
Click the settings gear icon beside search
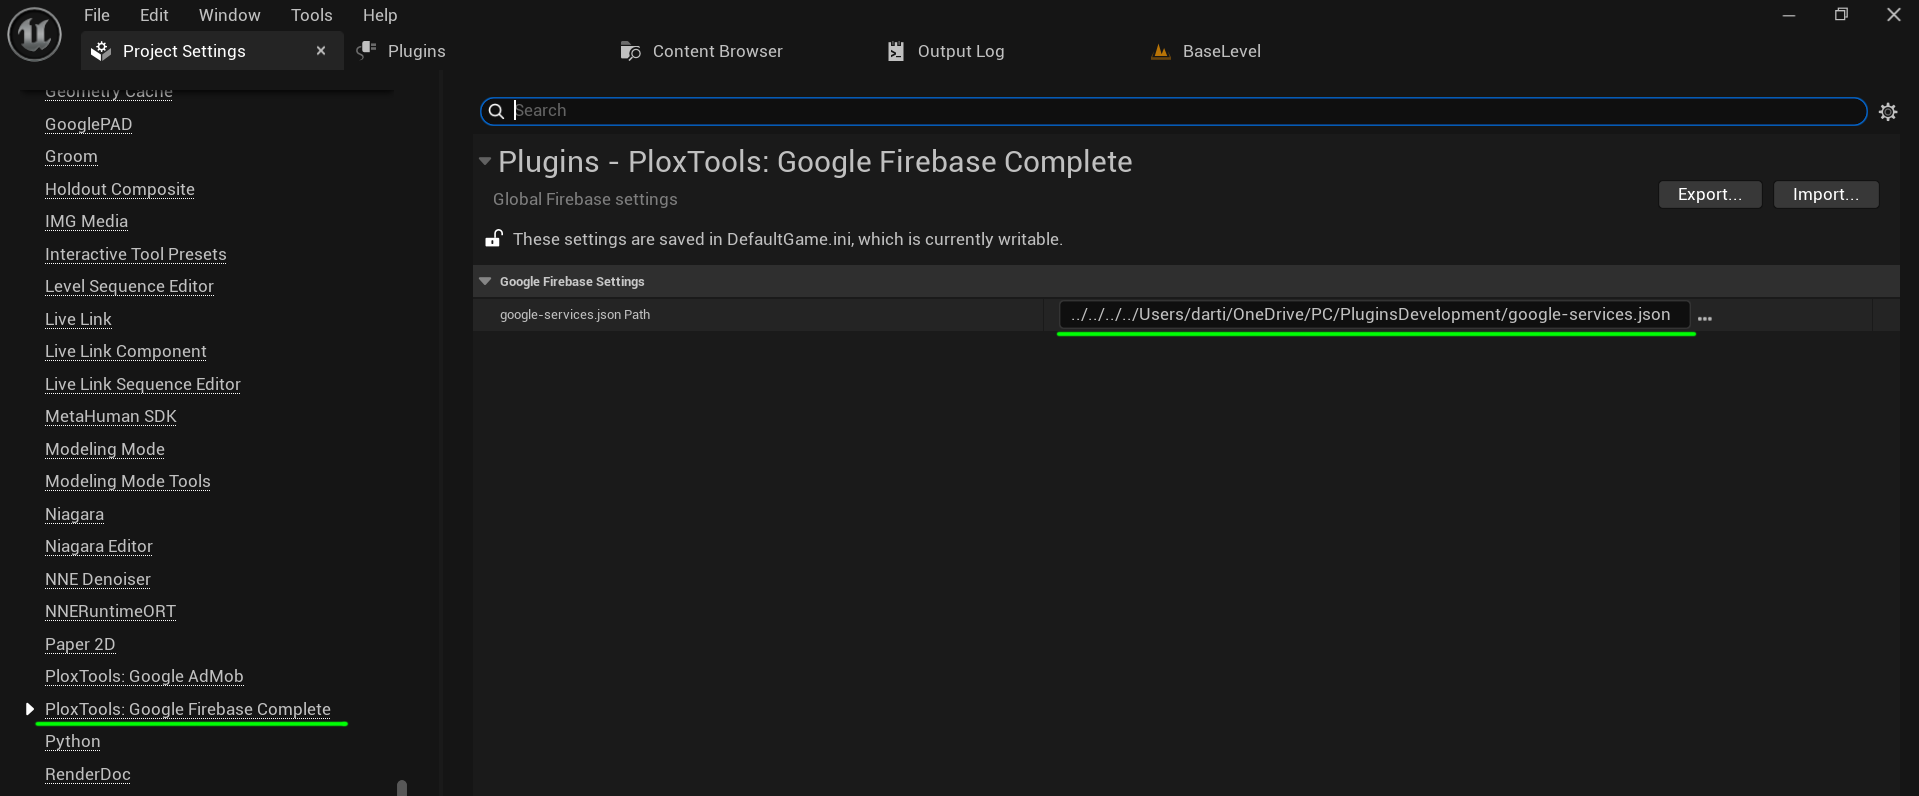click(1887, 112)
